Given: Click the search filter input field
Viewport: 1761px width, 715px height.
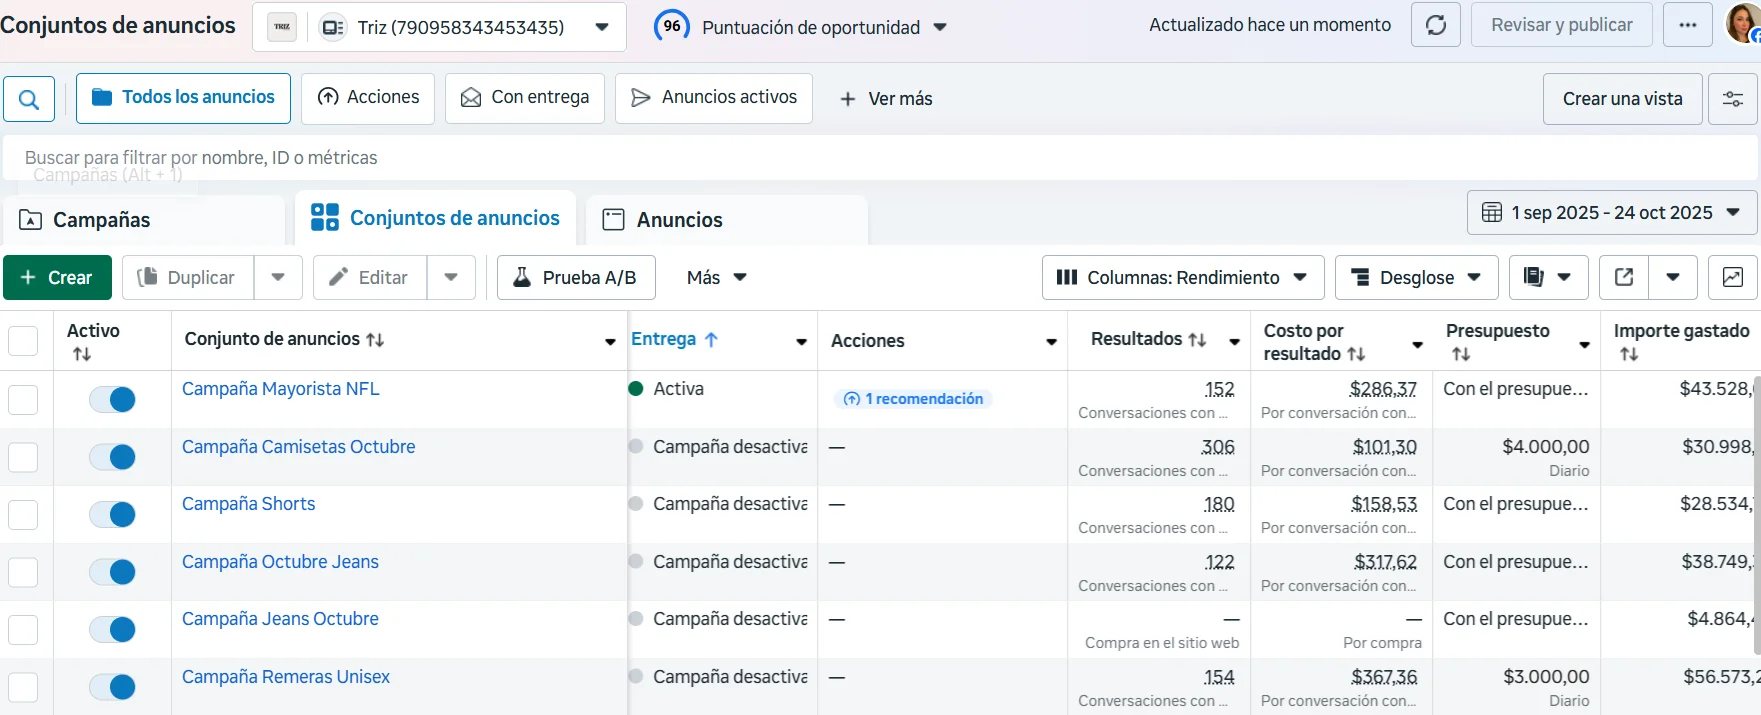Looking at the screenshot, I should [x=880, y=158].
